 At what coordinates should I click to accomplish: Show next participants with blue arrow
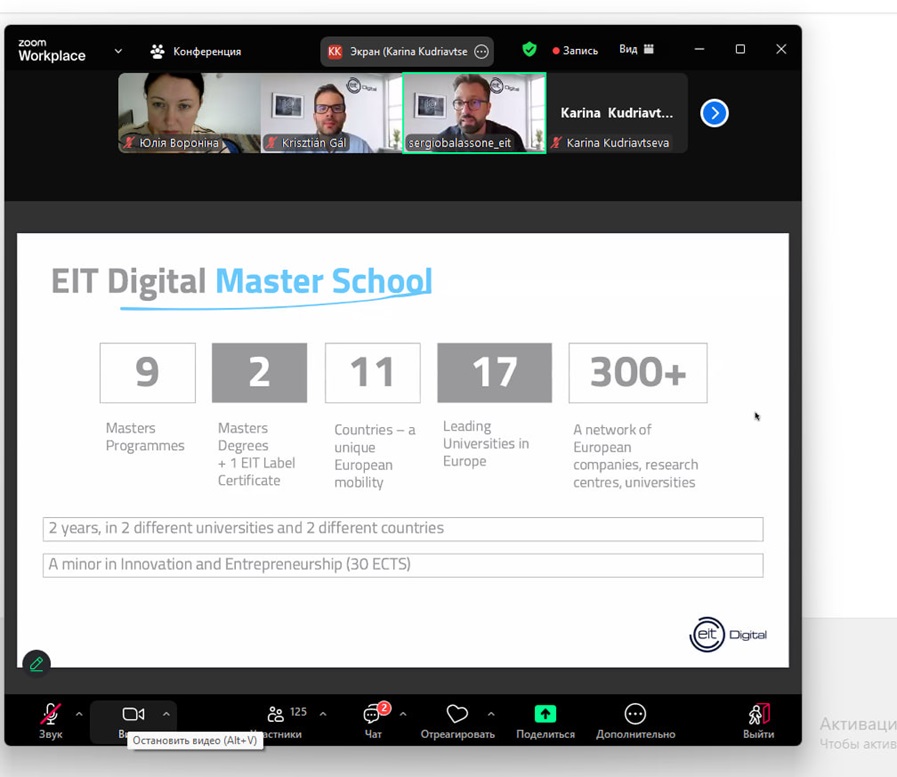(x=714, y=113)
